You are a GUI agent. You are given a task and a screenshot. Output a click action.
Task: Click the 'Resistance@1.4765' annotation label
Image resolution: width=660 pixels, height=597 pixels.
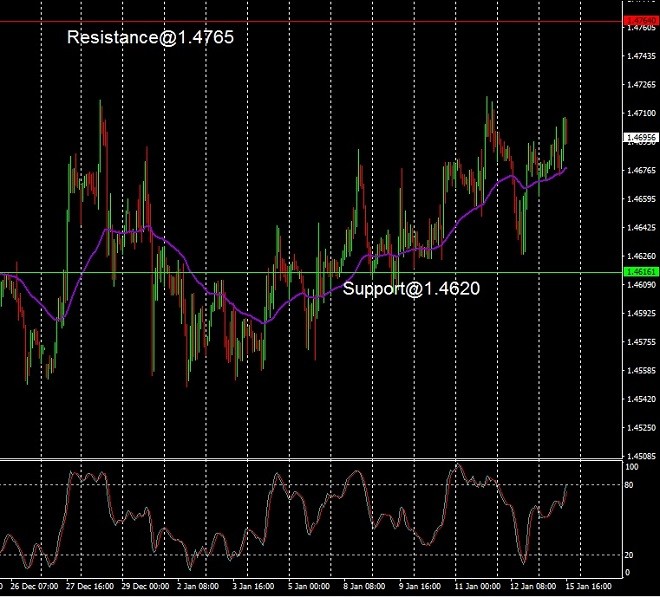[150, 37]
